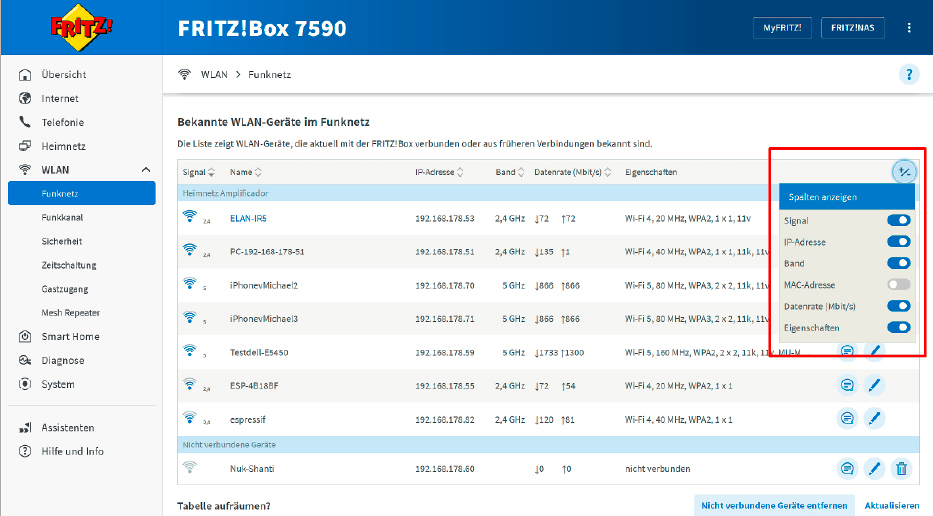Toggle the Datenrate (Mbit/s) column switch
The image size is (933, 516).
pyautogui.click(x=898, y=306)
